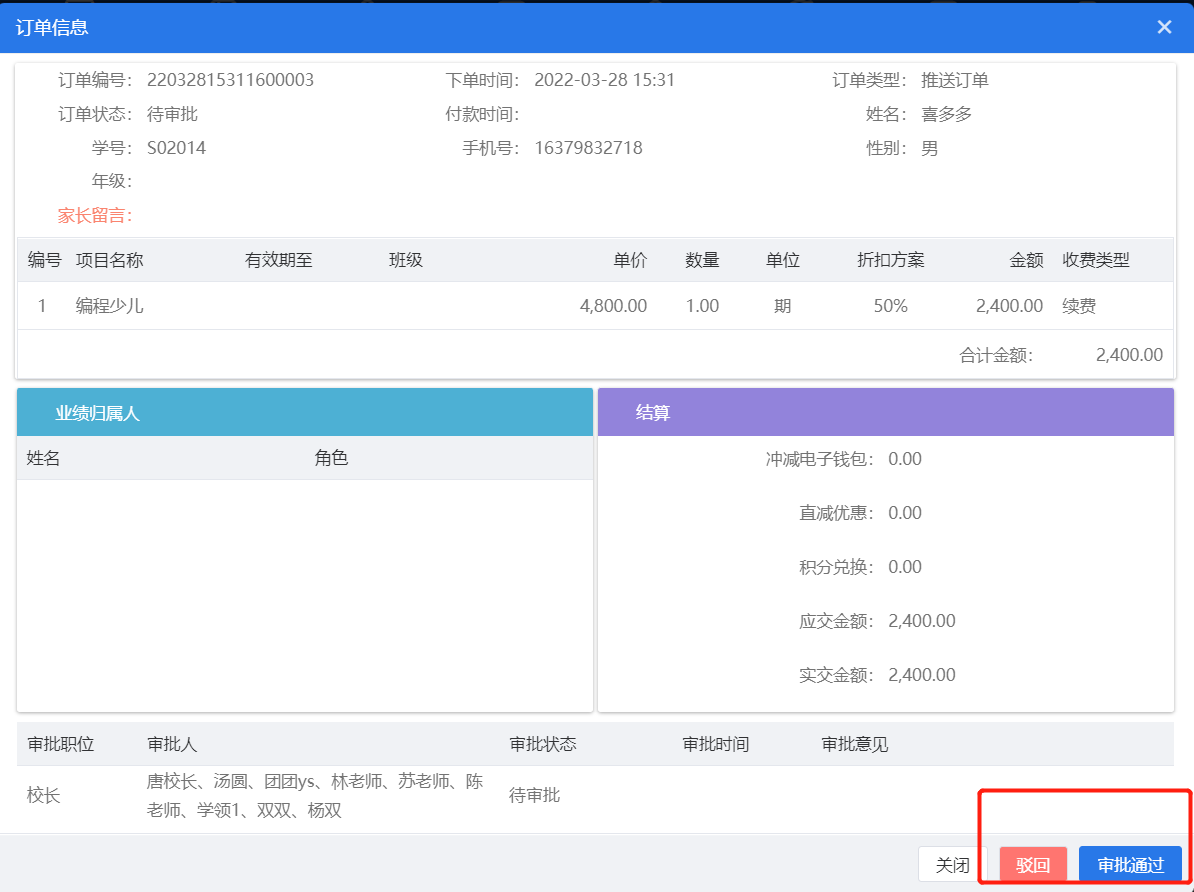Click the gender value 男
Screen dimensions: 1194x892
[x=929, y=148]
